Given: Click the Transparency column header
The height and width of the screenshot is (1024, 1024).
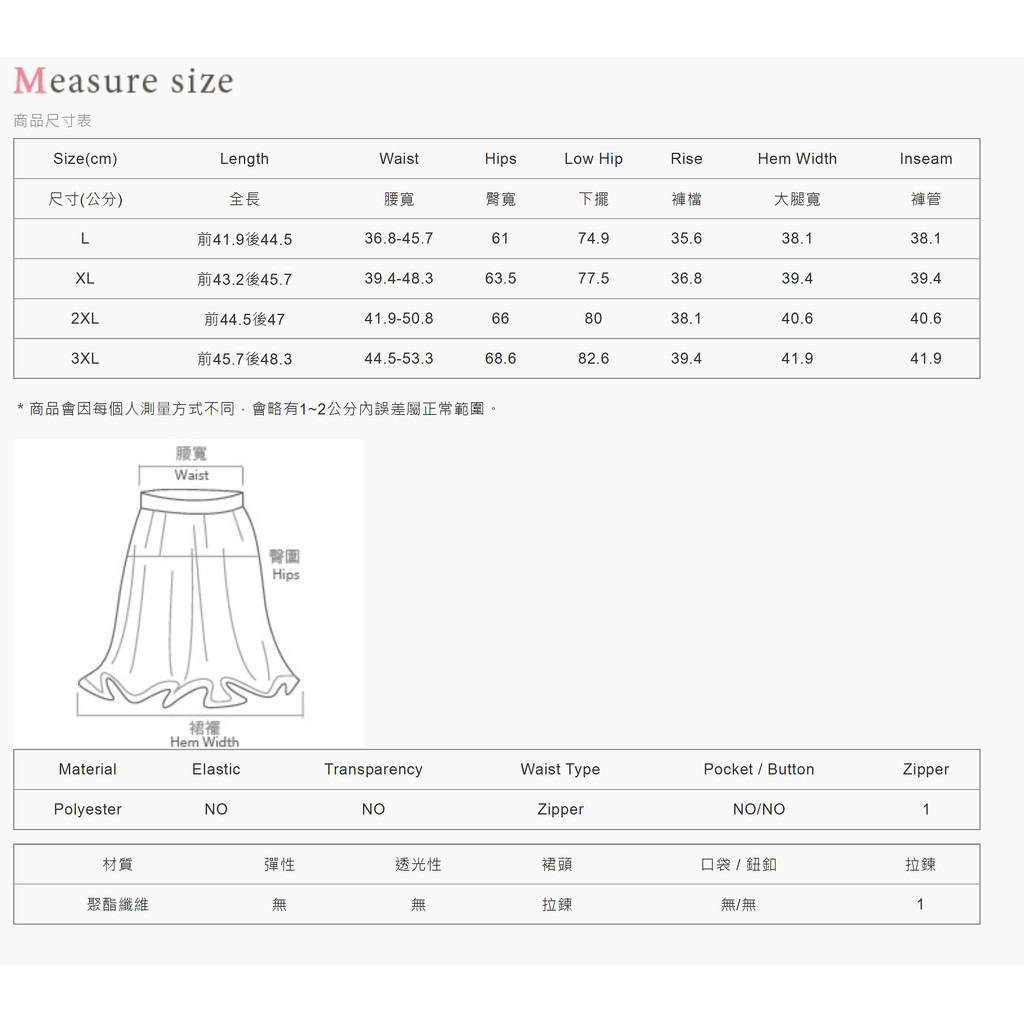Looking at the screenshot, I should tap(373, 769).
